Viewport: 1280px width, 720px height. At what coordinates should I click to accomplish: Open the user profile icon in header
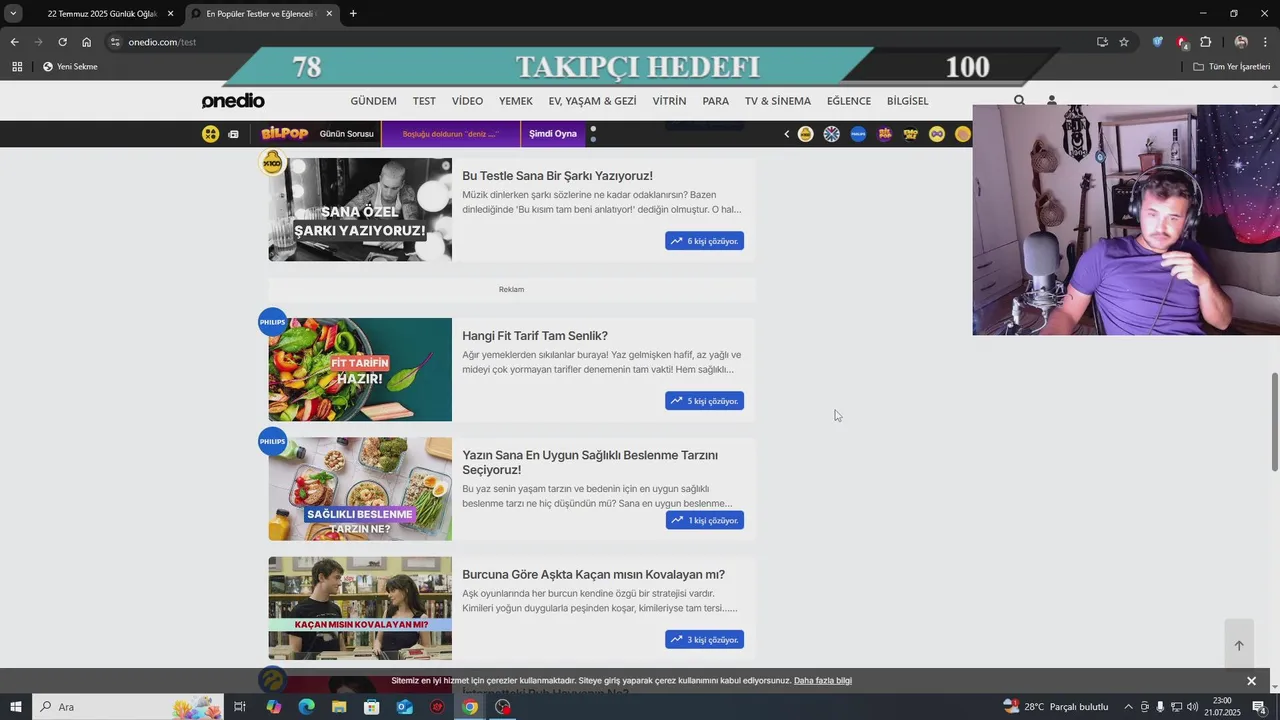pyautogui.click(x=1051, y=101)
